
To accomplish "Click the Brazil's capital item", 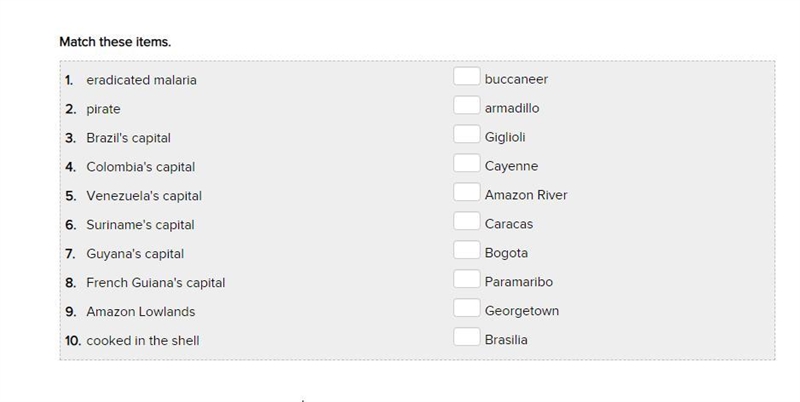I will coord(129,138).
